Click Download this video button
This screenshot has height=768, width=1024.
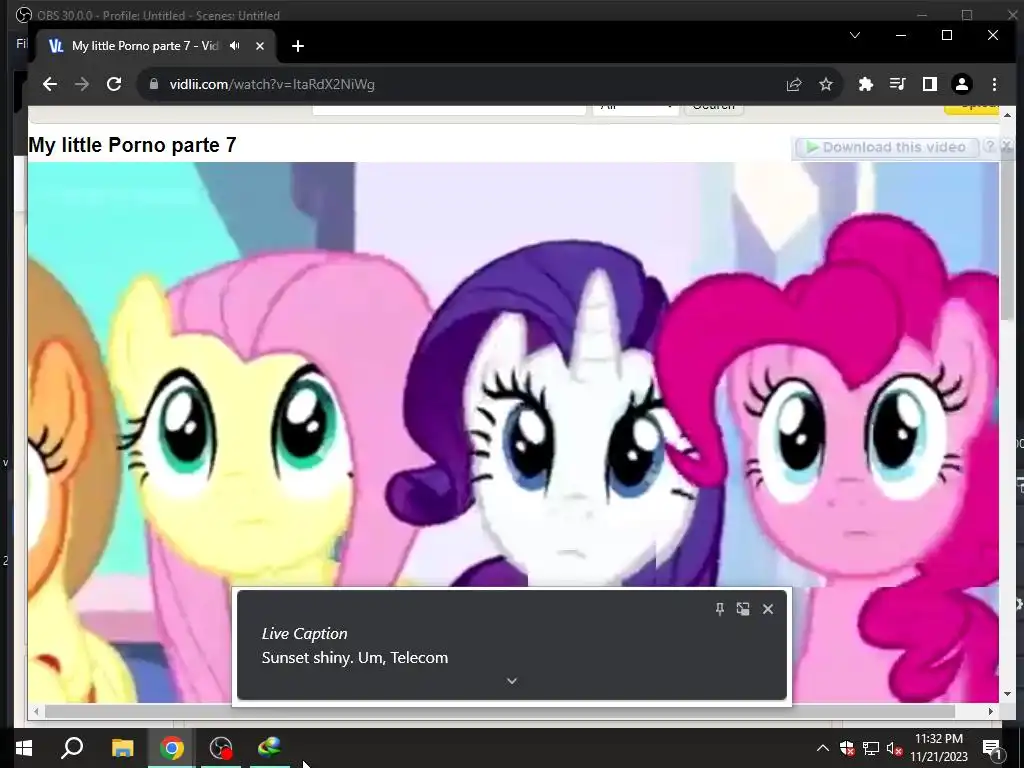[886, 148]
